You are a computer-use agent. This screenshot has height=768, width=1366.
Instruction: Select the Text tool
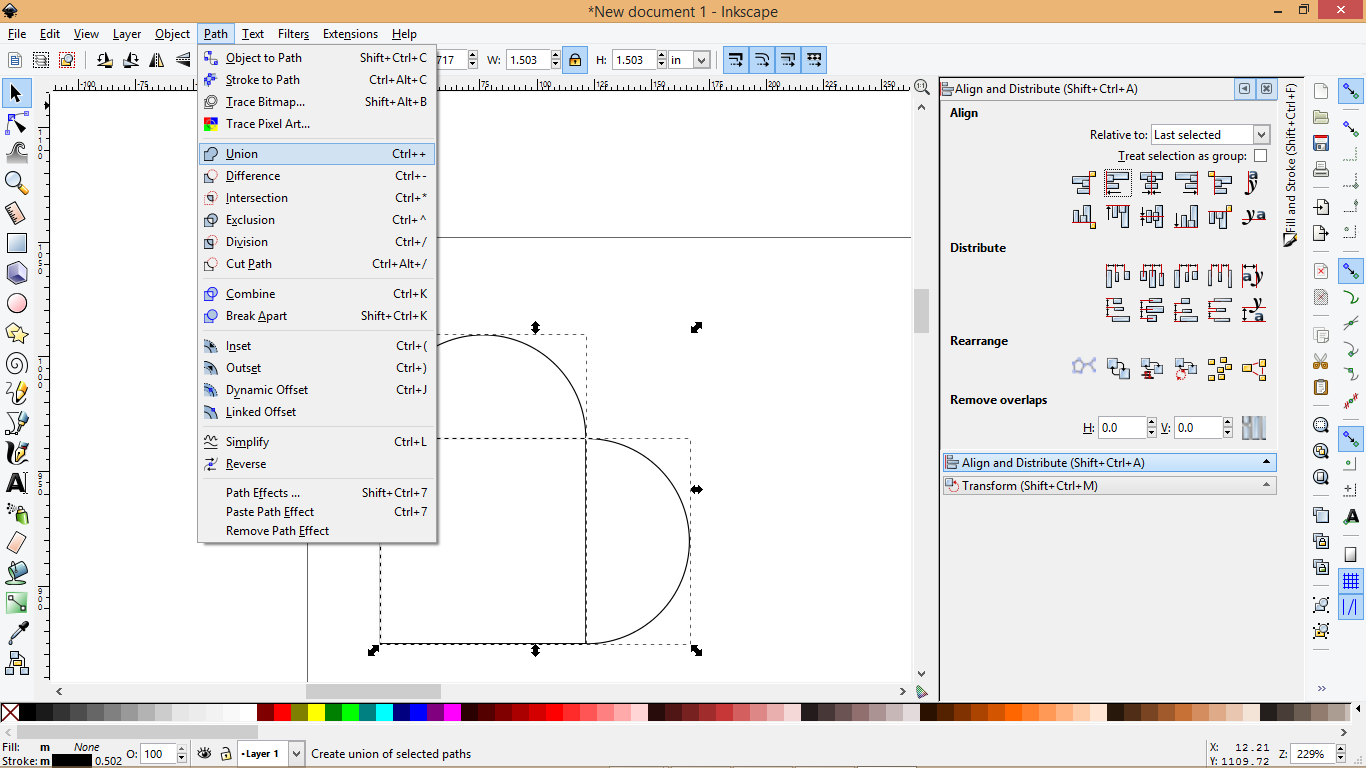pyautogui.click(x=16, y=483)
